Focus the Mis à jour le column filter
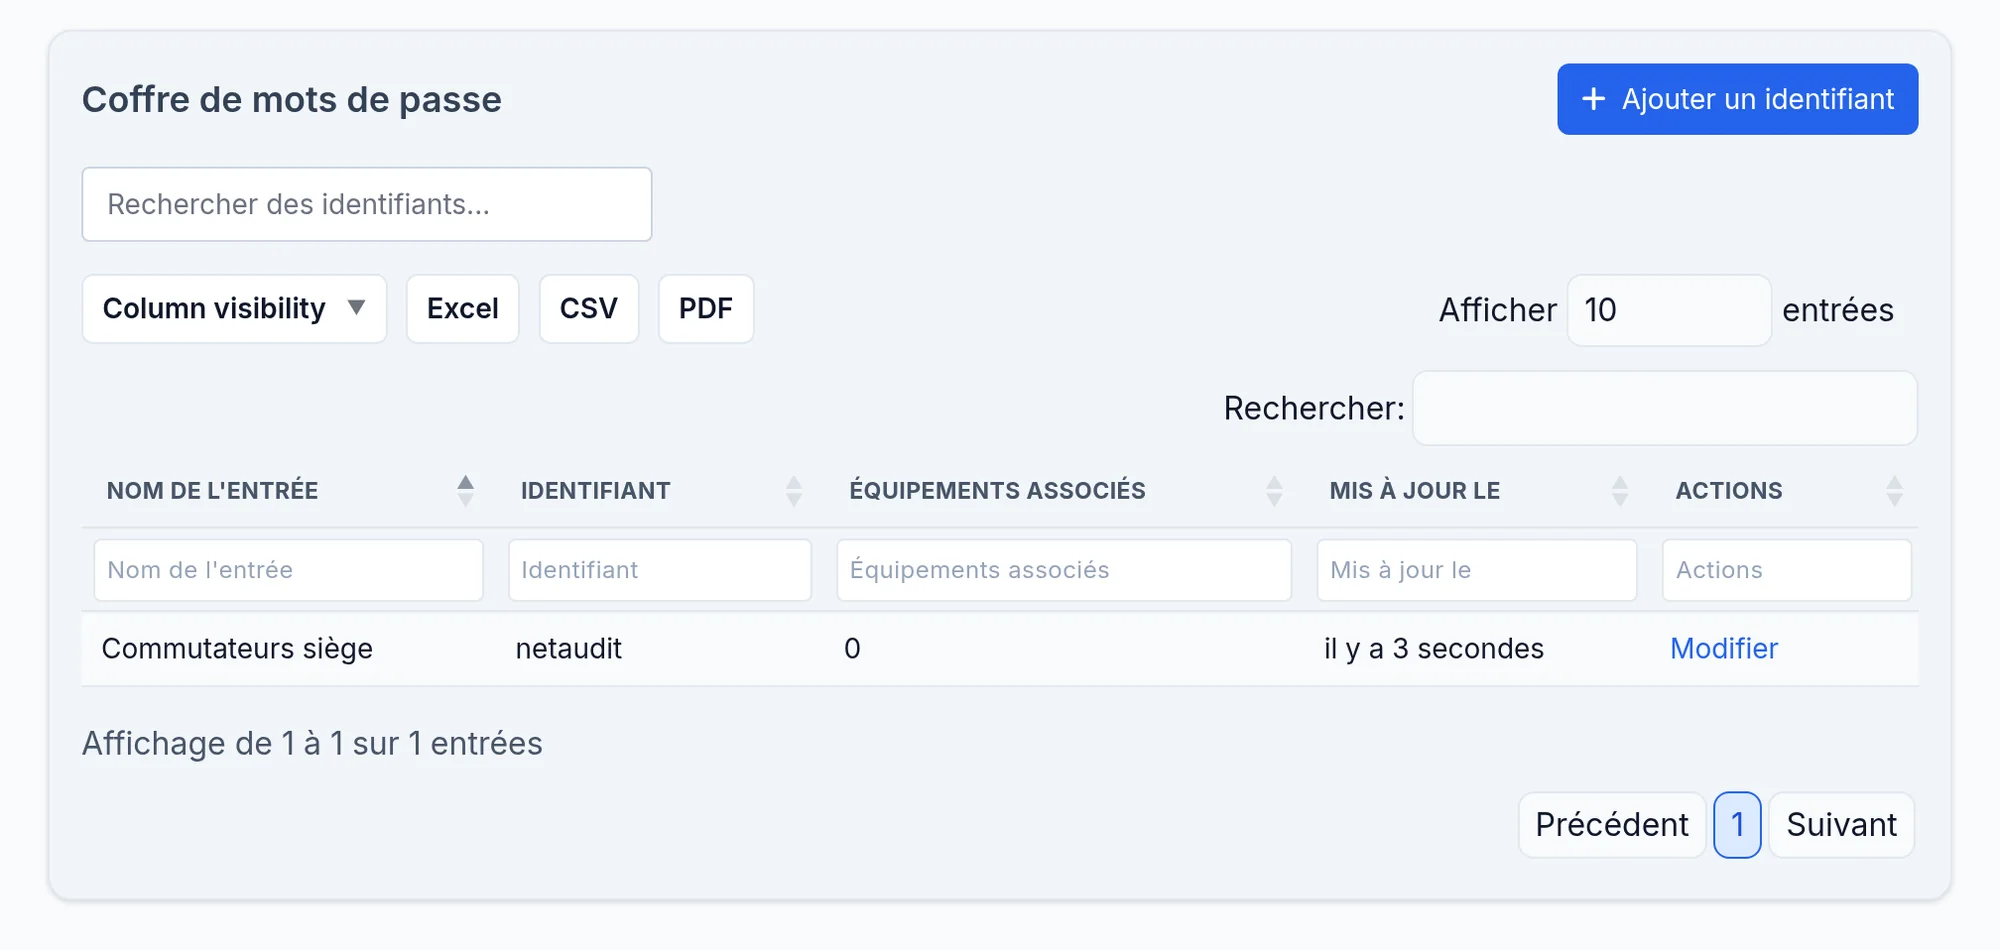Image resolution: width=2000 pixels, height=950 pixels. coord(1477,570)
